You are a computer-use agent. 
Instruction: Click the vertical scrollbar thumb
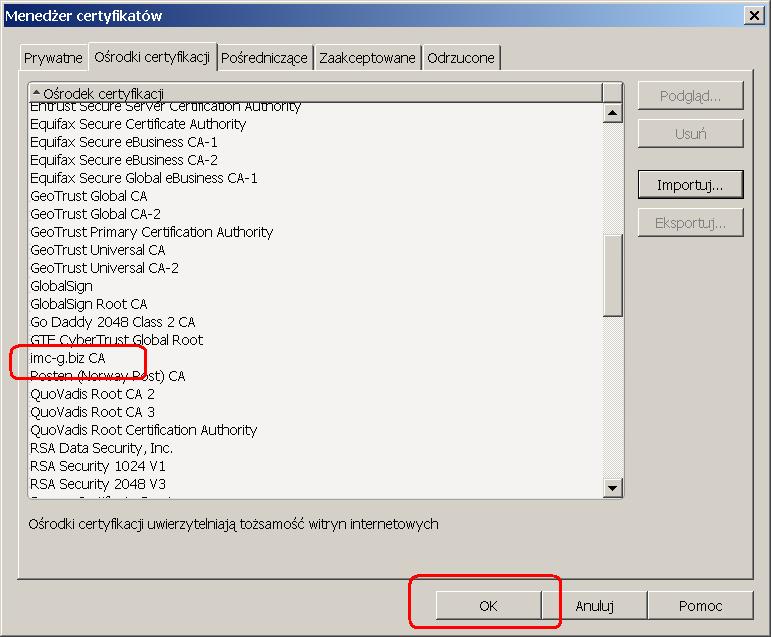tap(613, 273)
